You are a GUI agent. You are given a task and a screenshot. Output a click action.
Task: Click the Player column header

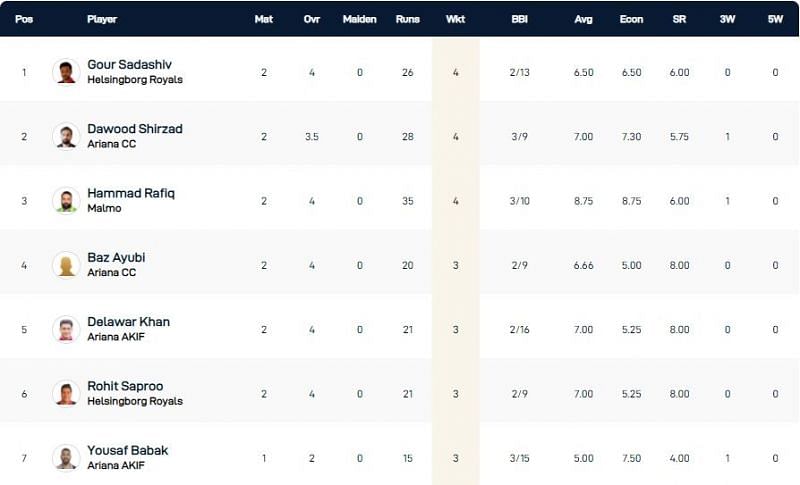click(x=102, y=19)
